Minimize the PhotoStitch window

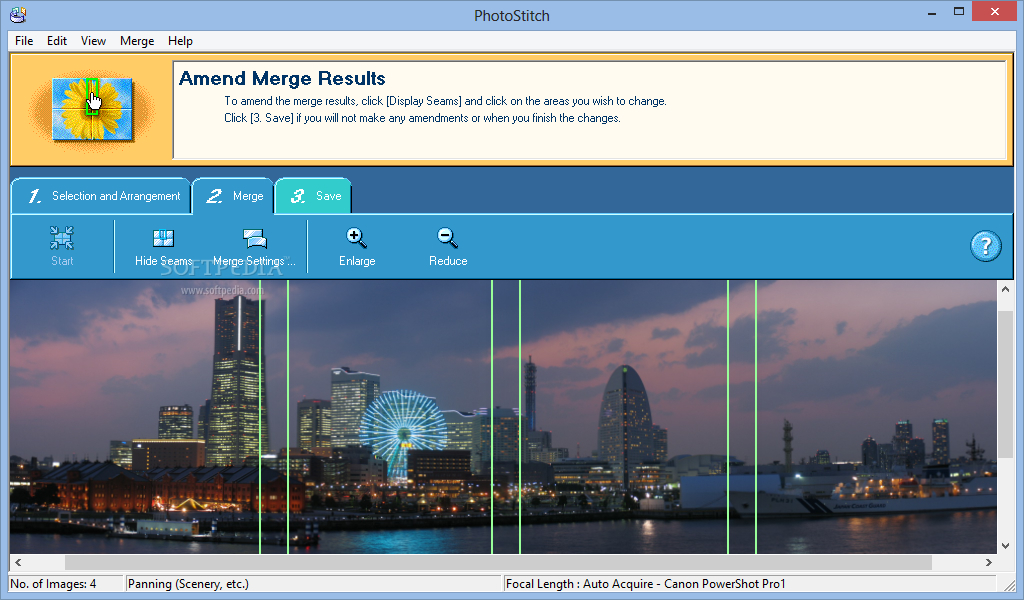pos(932,12)
